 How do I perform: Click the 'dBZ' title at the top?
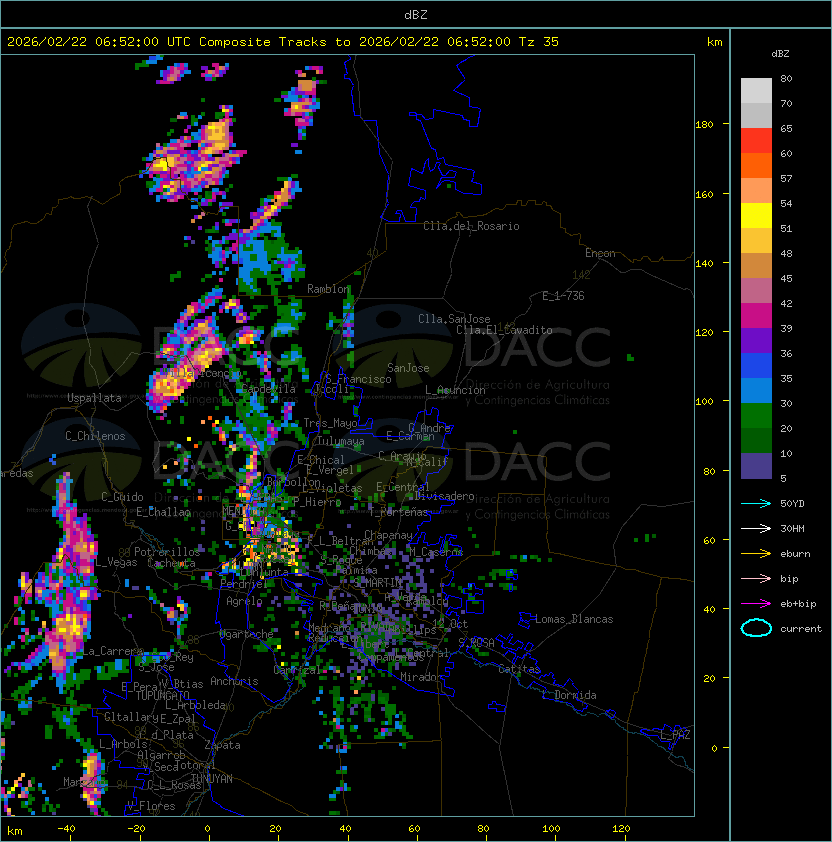point(416,15)
